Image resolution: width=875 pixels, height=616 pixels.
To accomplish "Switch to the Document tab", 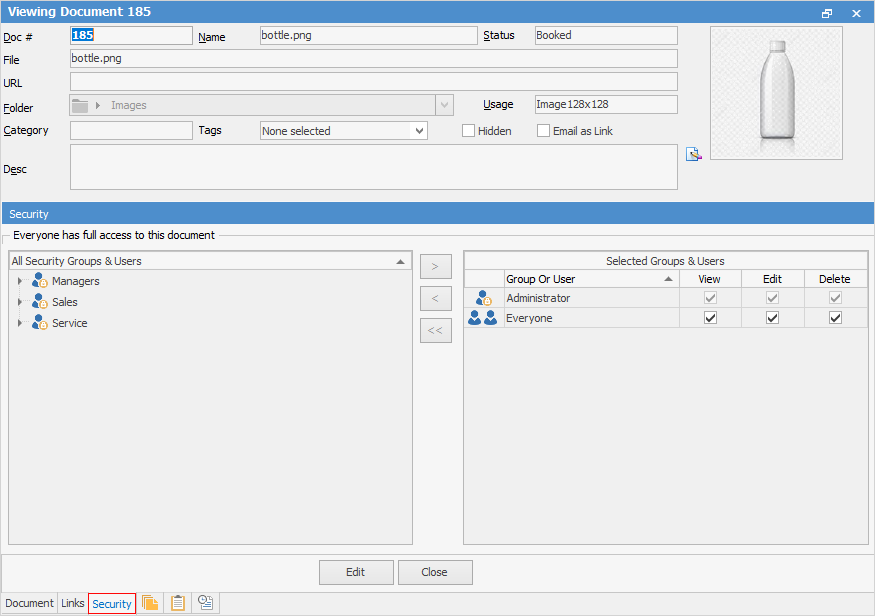I will click(30, 603).
